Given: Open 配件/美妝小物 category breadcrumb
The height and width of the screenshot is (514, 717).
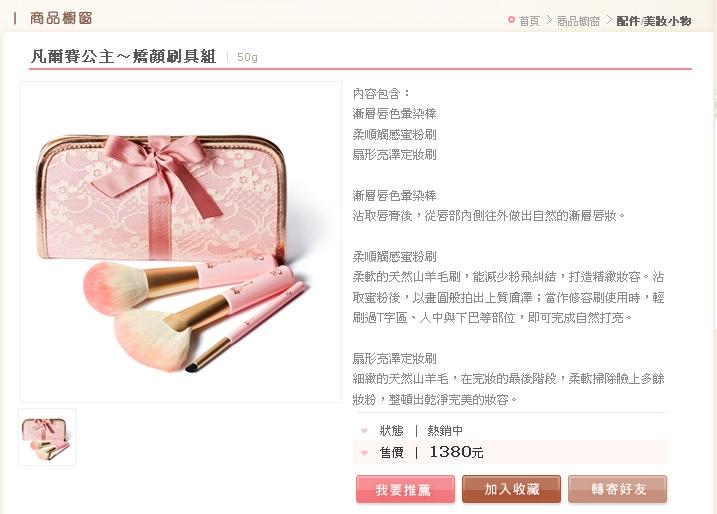Looking at the screenshot, I should click(653, 21).
